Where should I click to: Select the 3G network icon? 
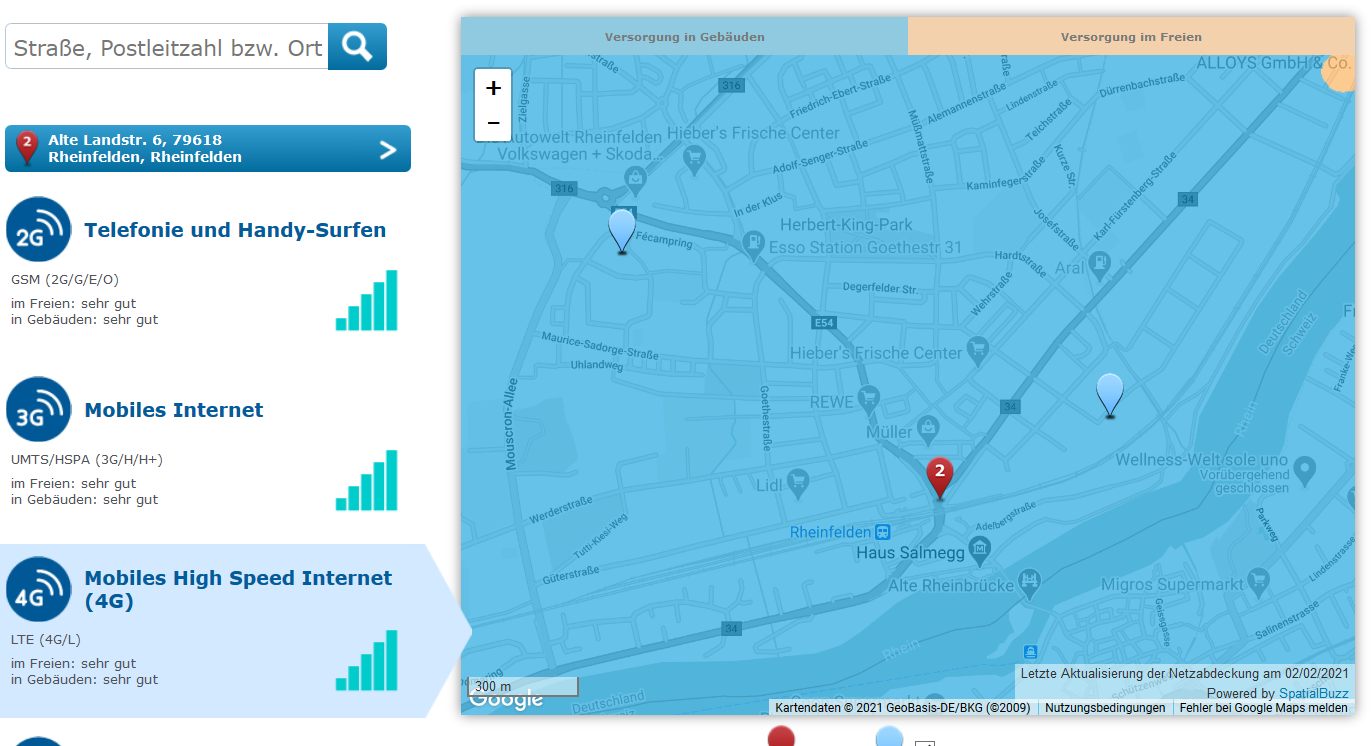[x=39, y=409]
